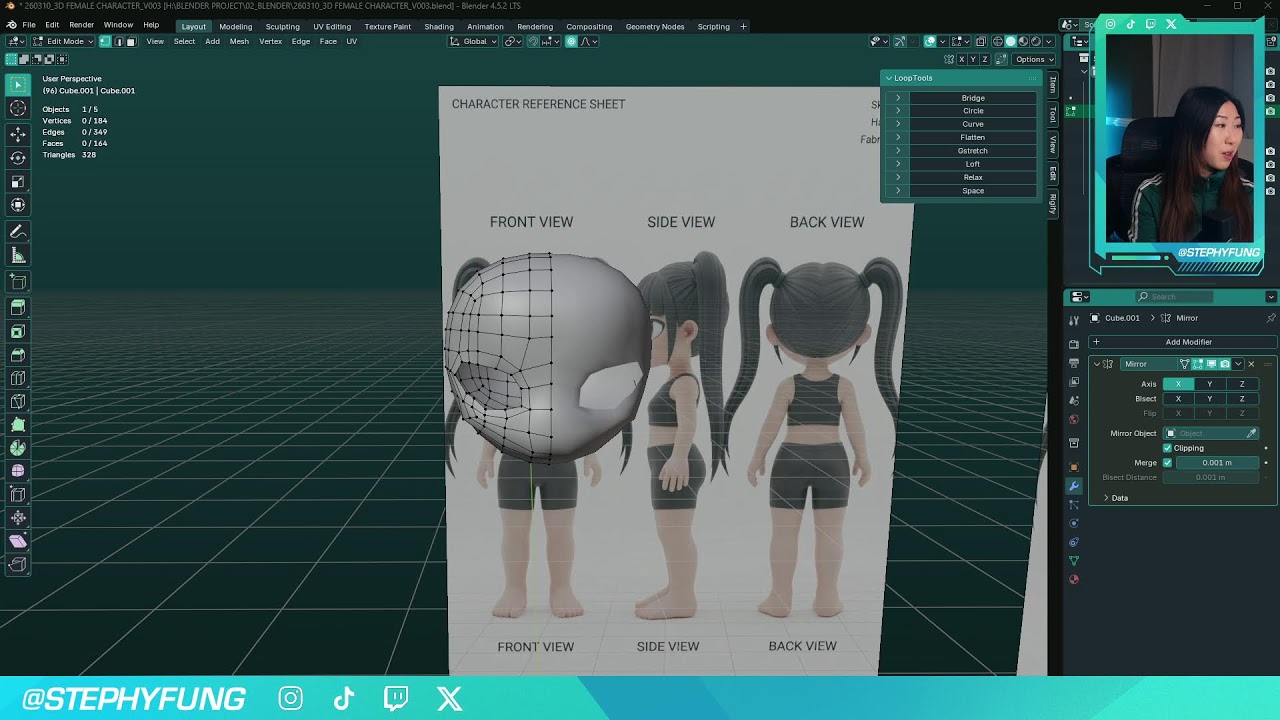Toggle Mirror Axis X
This screenshot has width=1280, height=720.
click(x=1178, y=384)
